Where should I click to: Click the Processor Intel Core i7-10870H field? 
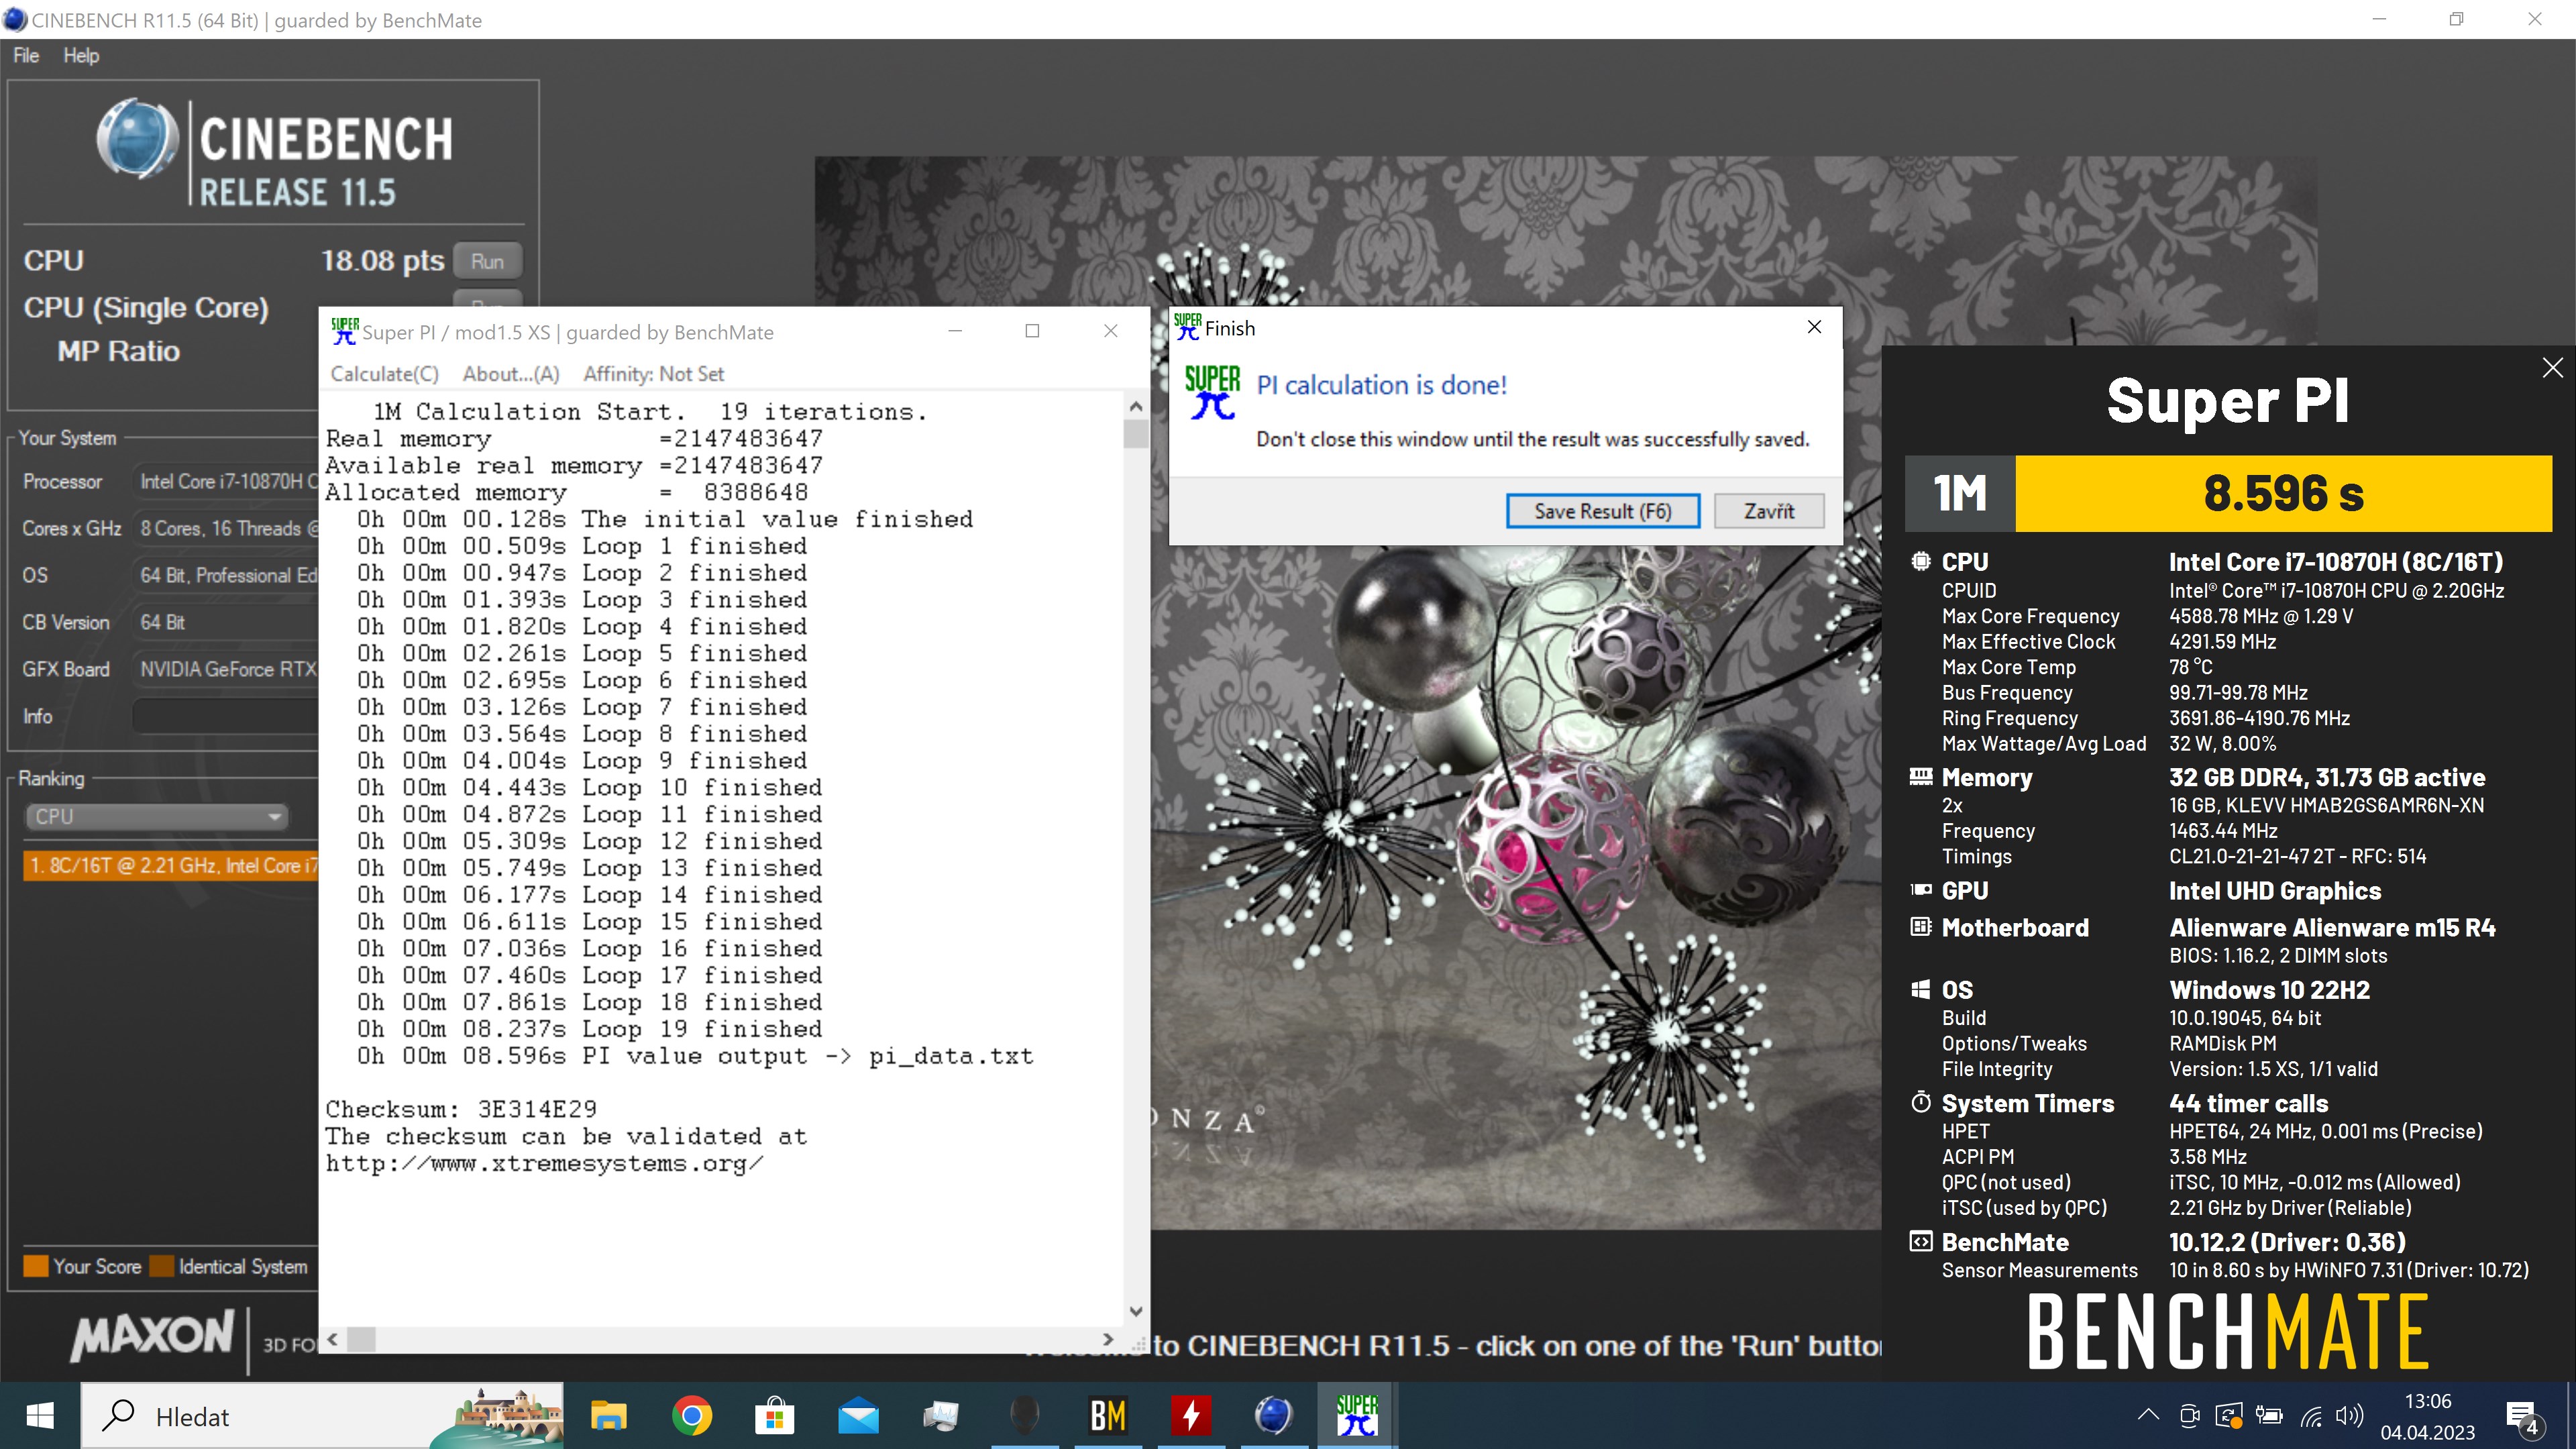pyautogui.click(x=226, y=481)
